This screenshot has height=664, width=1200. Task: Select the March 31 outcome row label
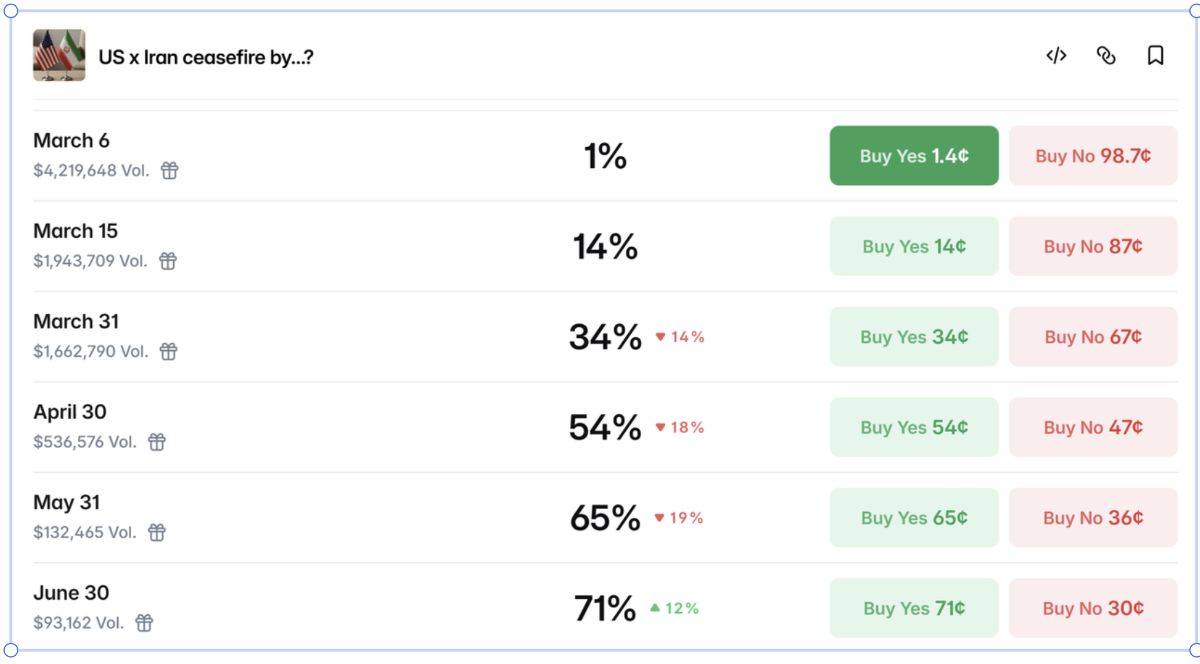(76, 322)
